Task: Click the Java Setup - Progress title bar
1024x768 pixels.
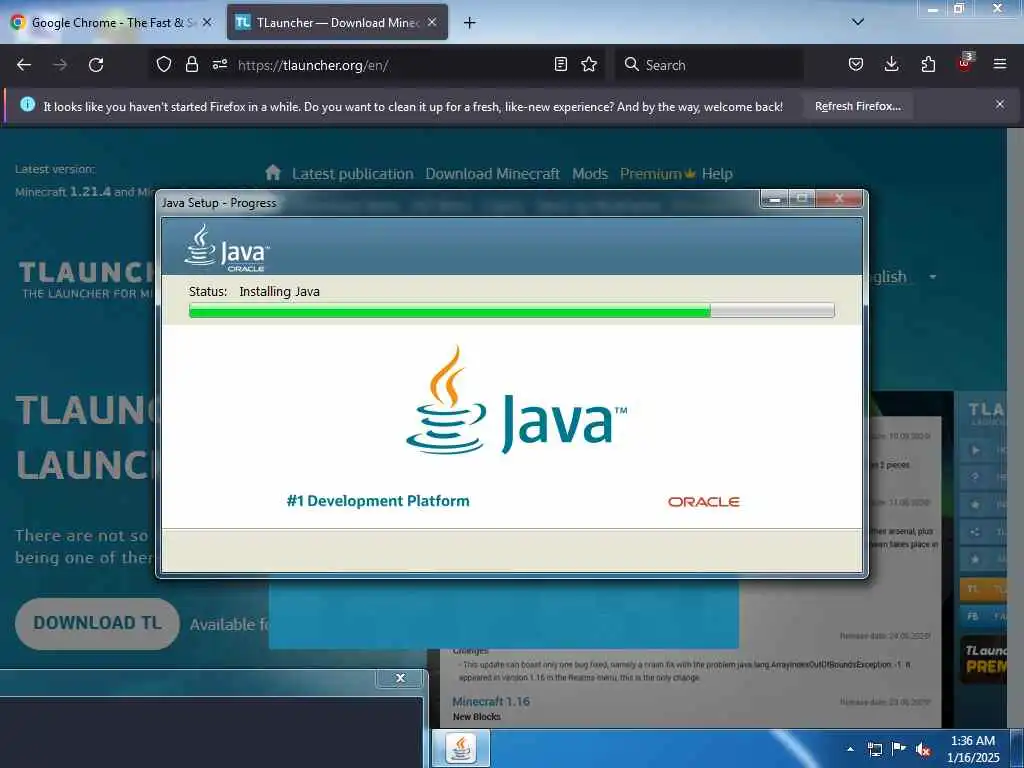Action: coord(457,202)
